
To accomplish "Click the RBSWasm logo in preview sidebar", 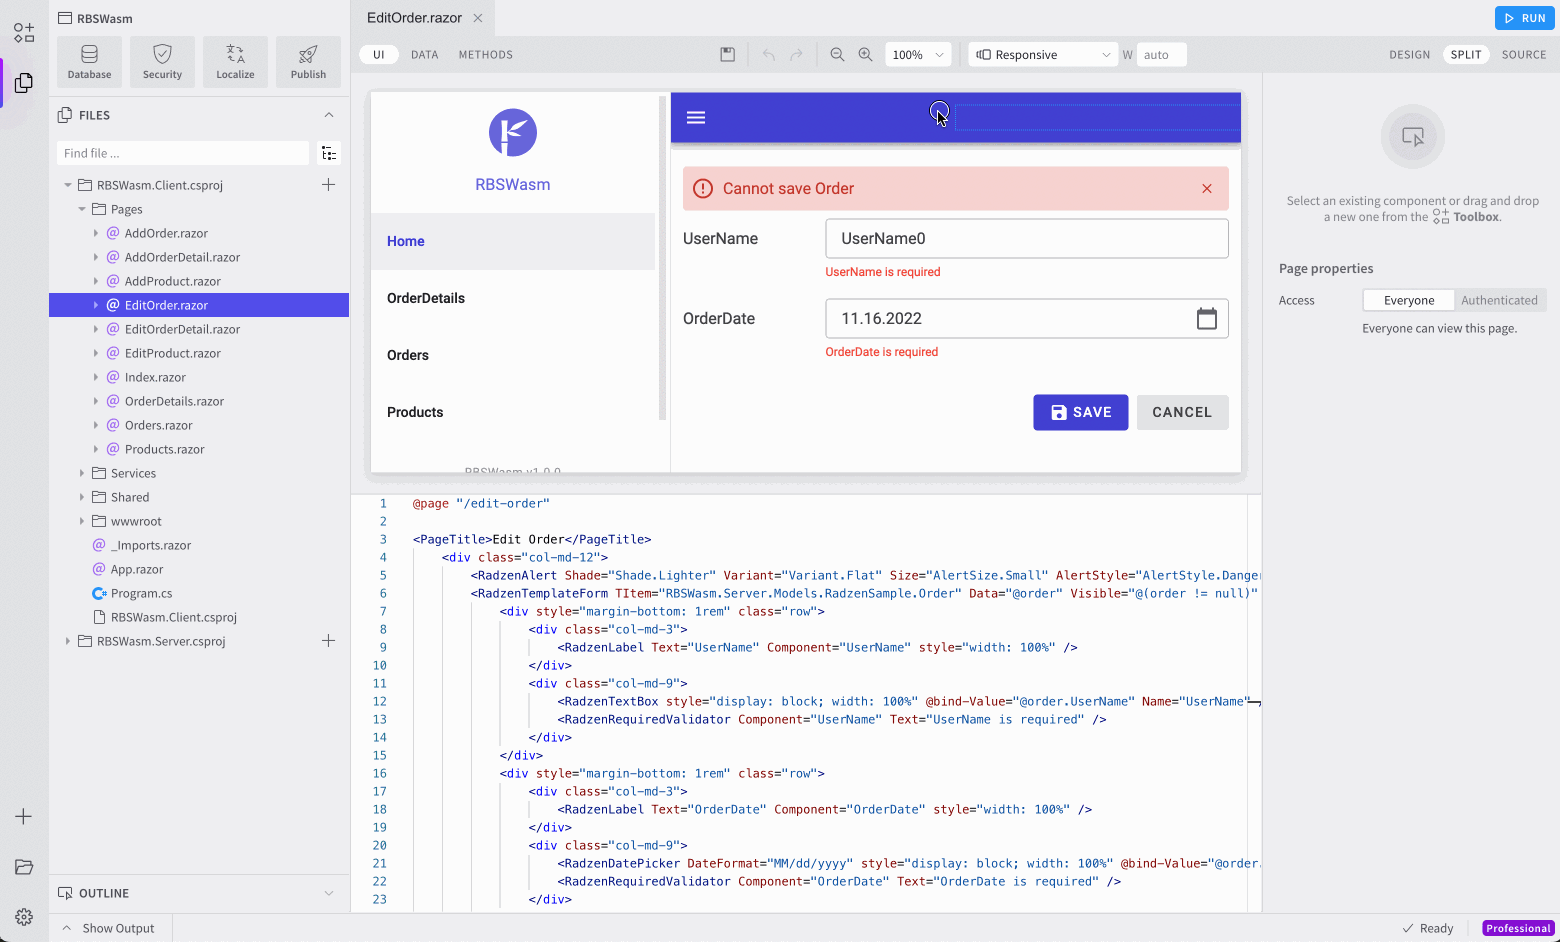I will coord(513,132).
